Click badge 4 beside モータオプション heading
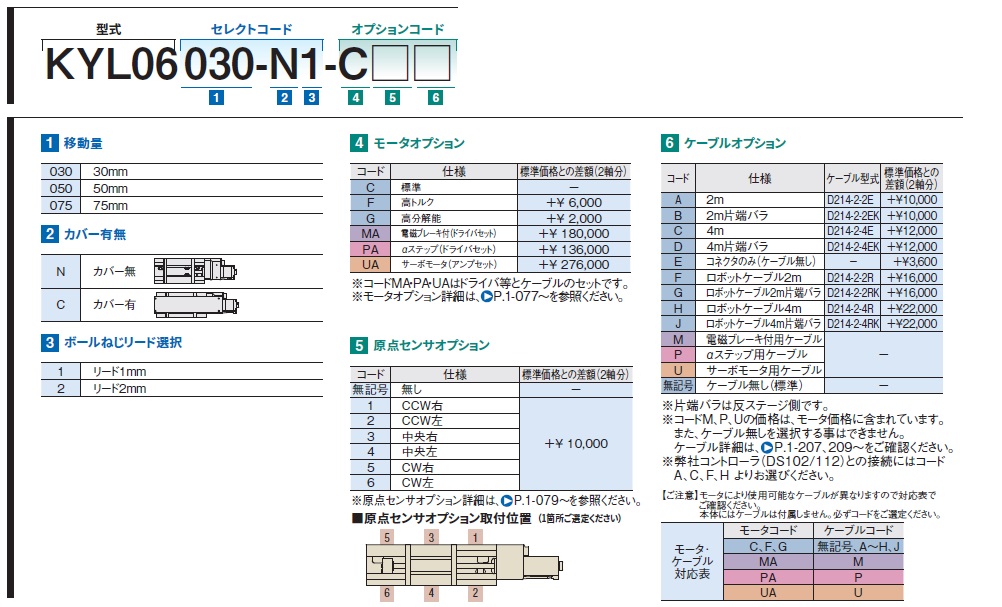Viewport: 1002px width, 607px height. pyautogui.click(x=358, y=144)
